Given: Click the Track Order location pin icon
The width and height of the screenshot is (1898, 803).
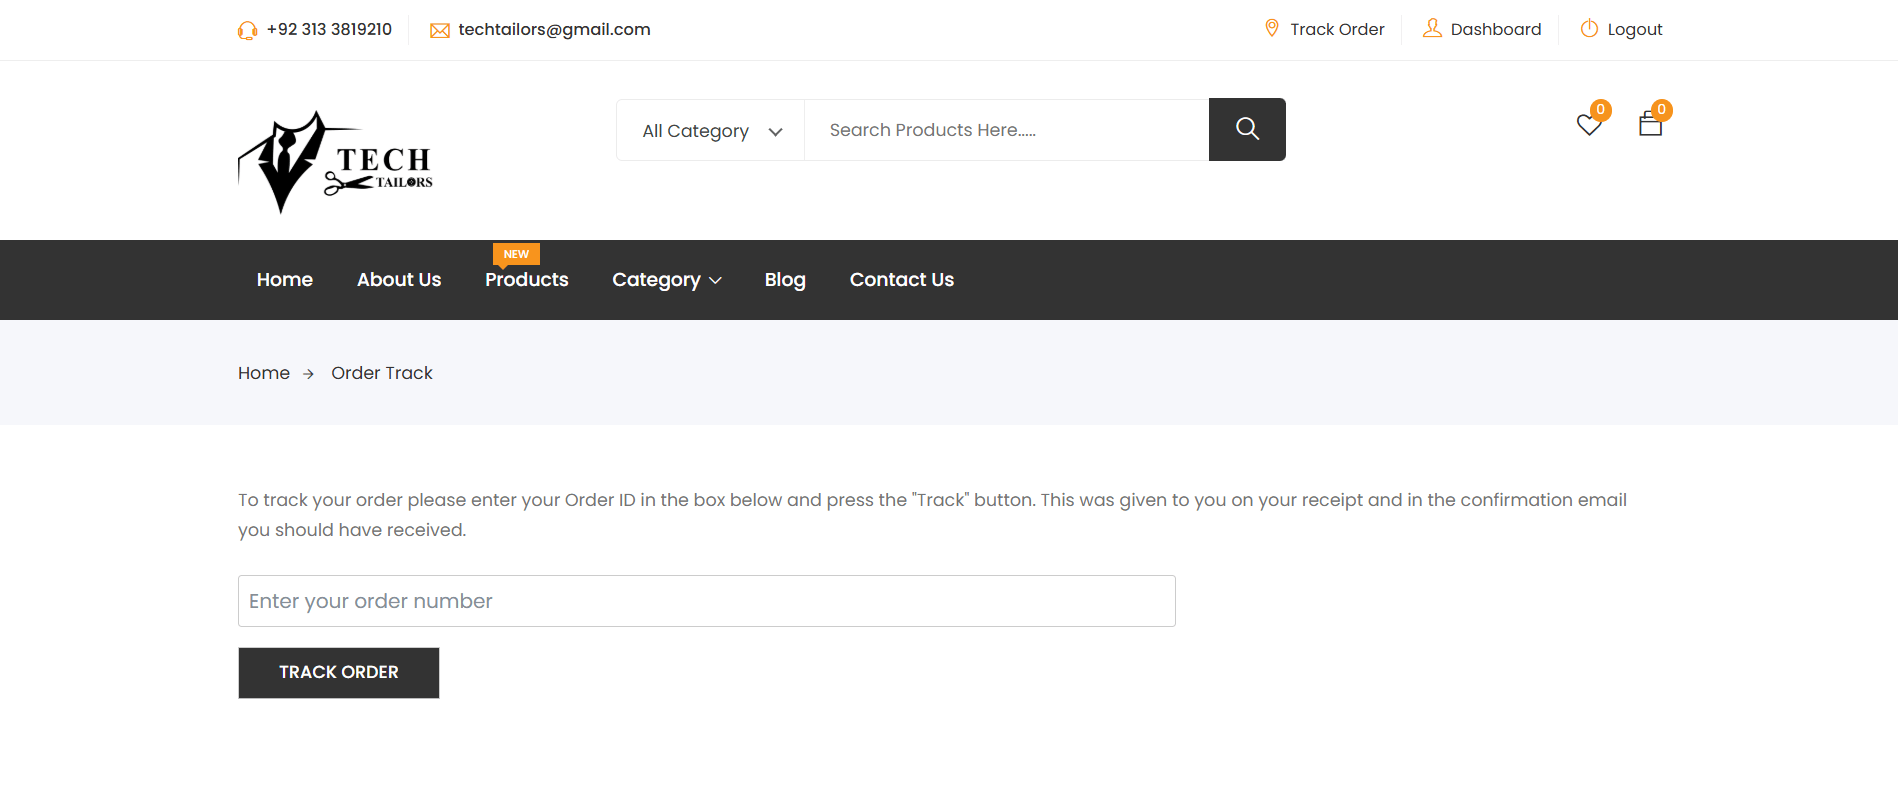Looking at the screenshot, I should coord(1272,28).
